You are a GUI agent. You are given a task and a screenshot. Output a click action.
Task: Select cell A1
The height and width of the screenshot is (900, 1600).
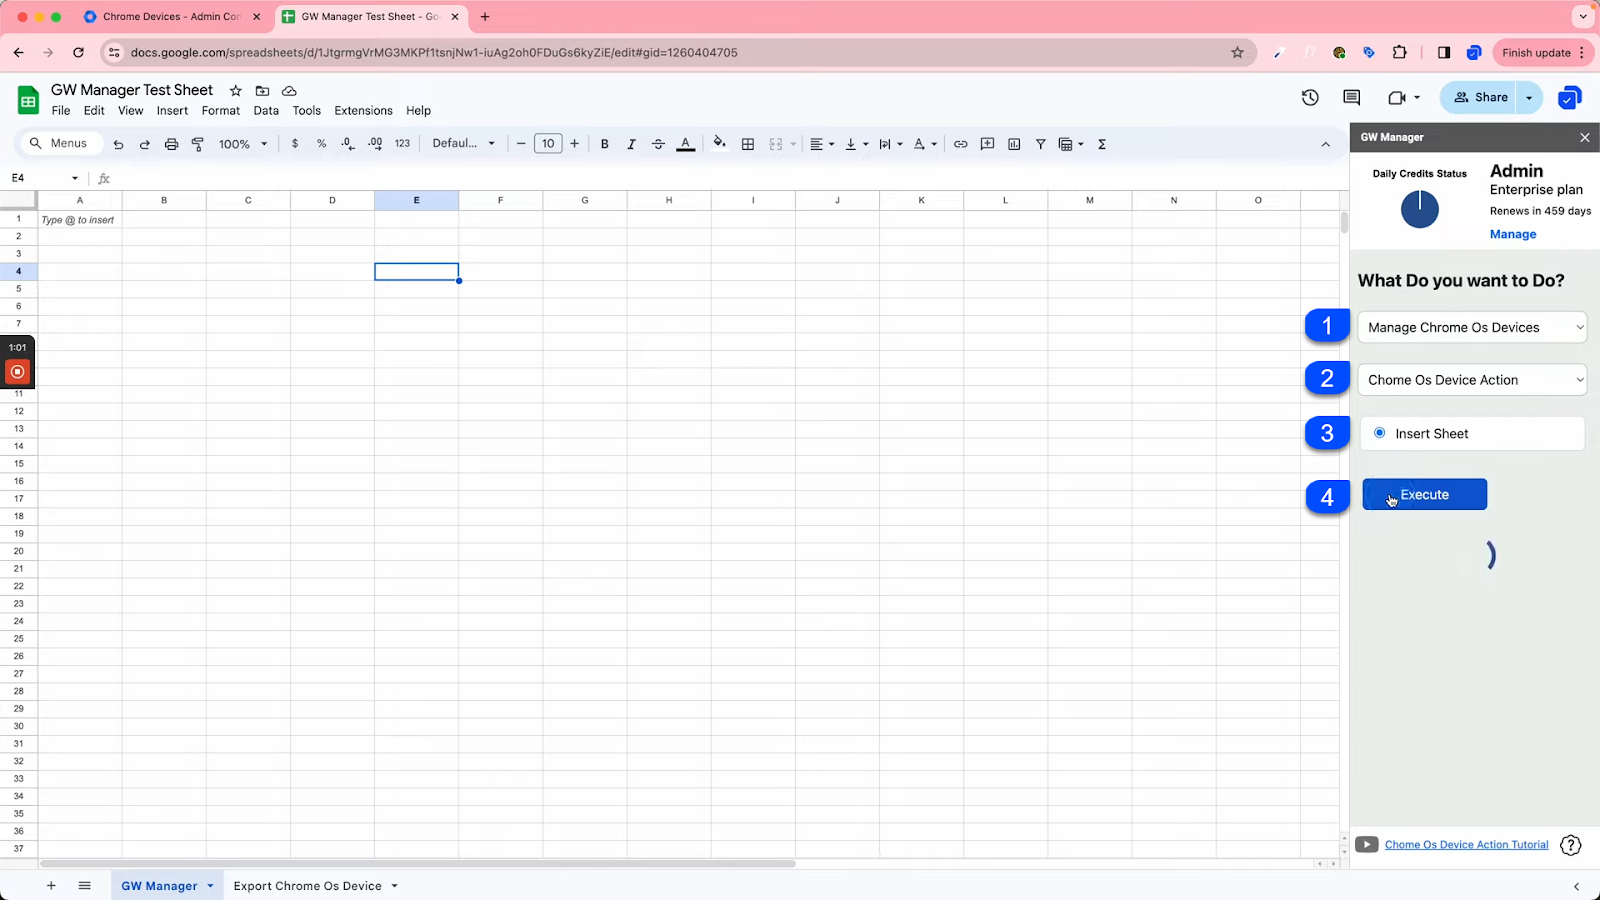click(80, 219)
